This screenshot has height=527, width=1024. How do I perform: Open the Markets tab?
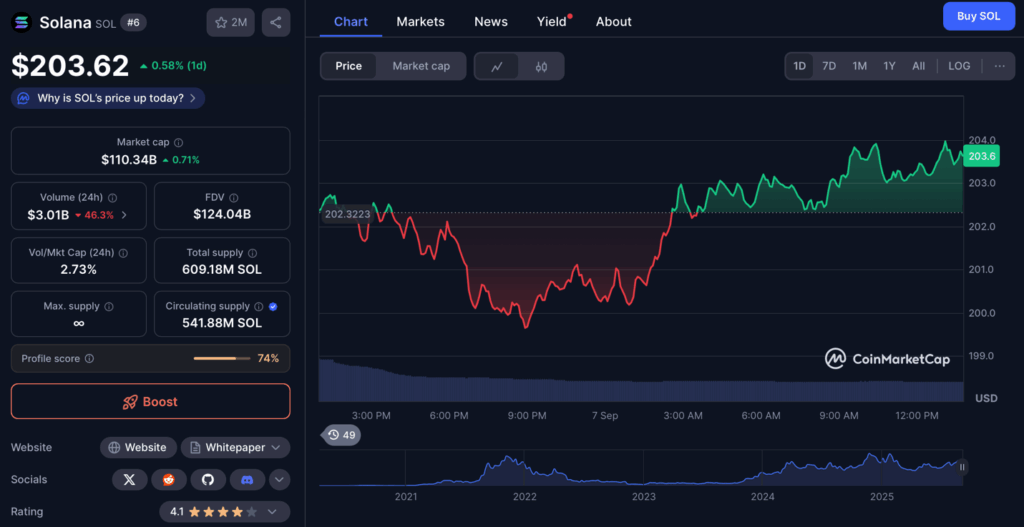(421, 22)
